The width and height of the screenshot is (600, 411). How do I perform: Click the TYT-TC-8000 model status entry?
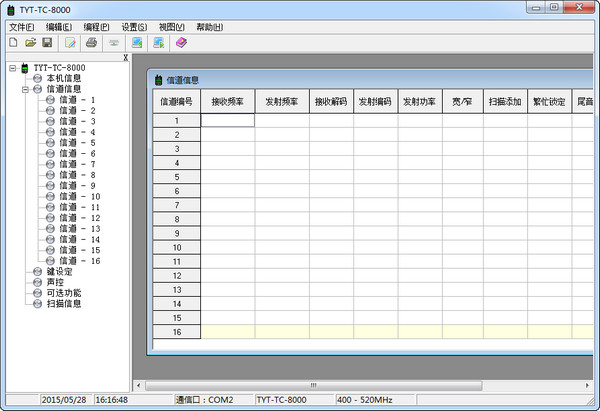pos(282,400)
